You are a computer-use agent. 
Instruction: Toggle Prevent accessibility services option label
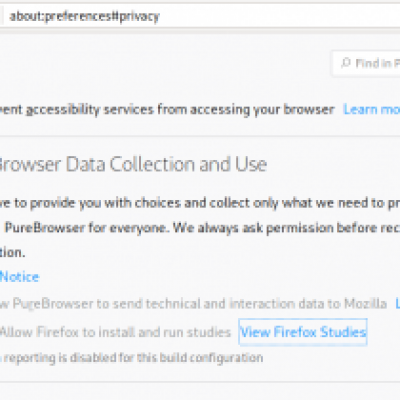click(x=167, y=109)
